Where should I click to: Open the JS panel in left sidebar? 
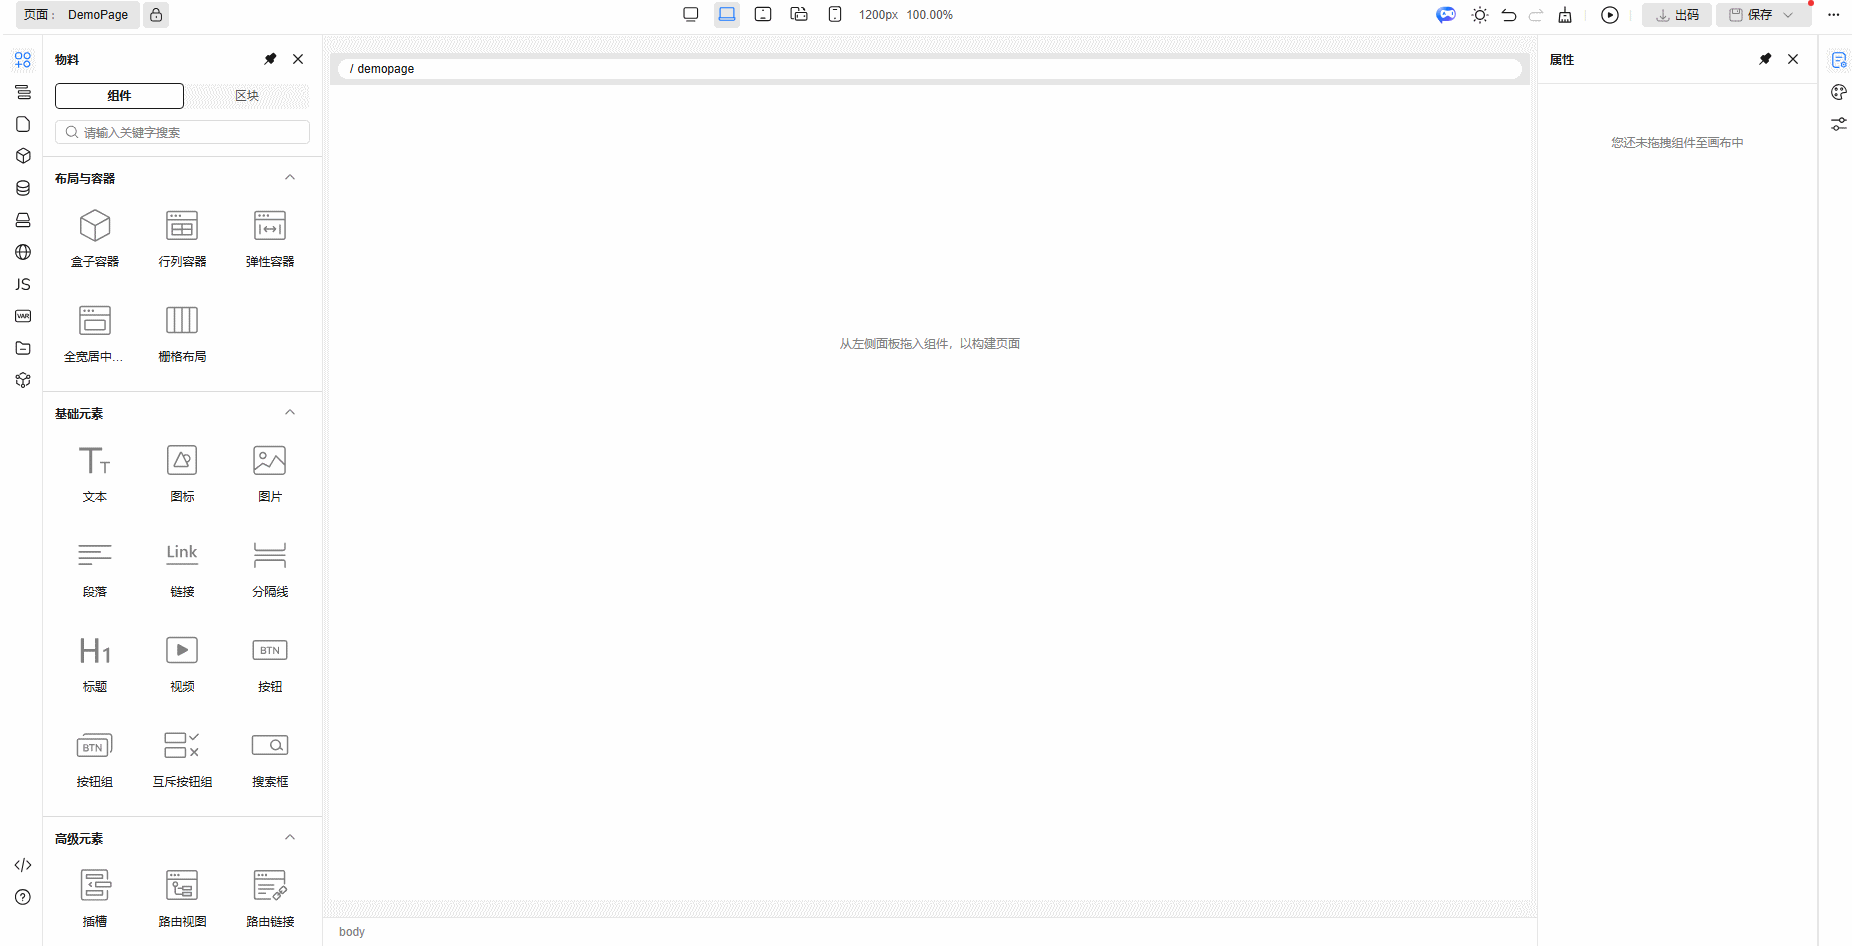23,285
